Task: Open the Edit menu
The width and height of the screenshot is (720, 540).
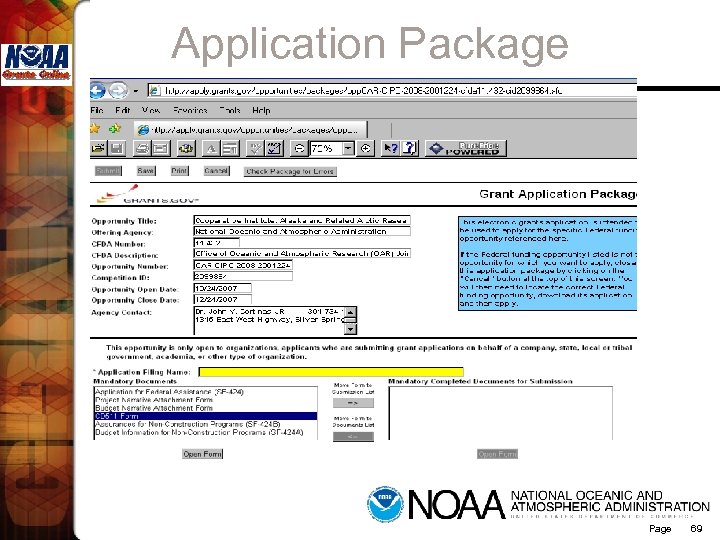Action: (x=123, y=110)
